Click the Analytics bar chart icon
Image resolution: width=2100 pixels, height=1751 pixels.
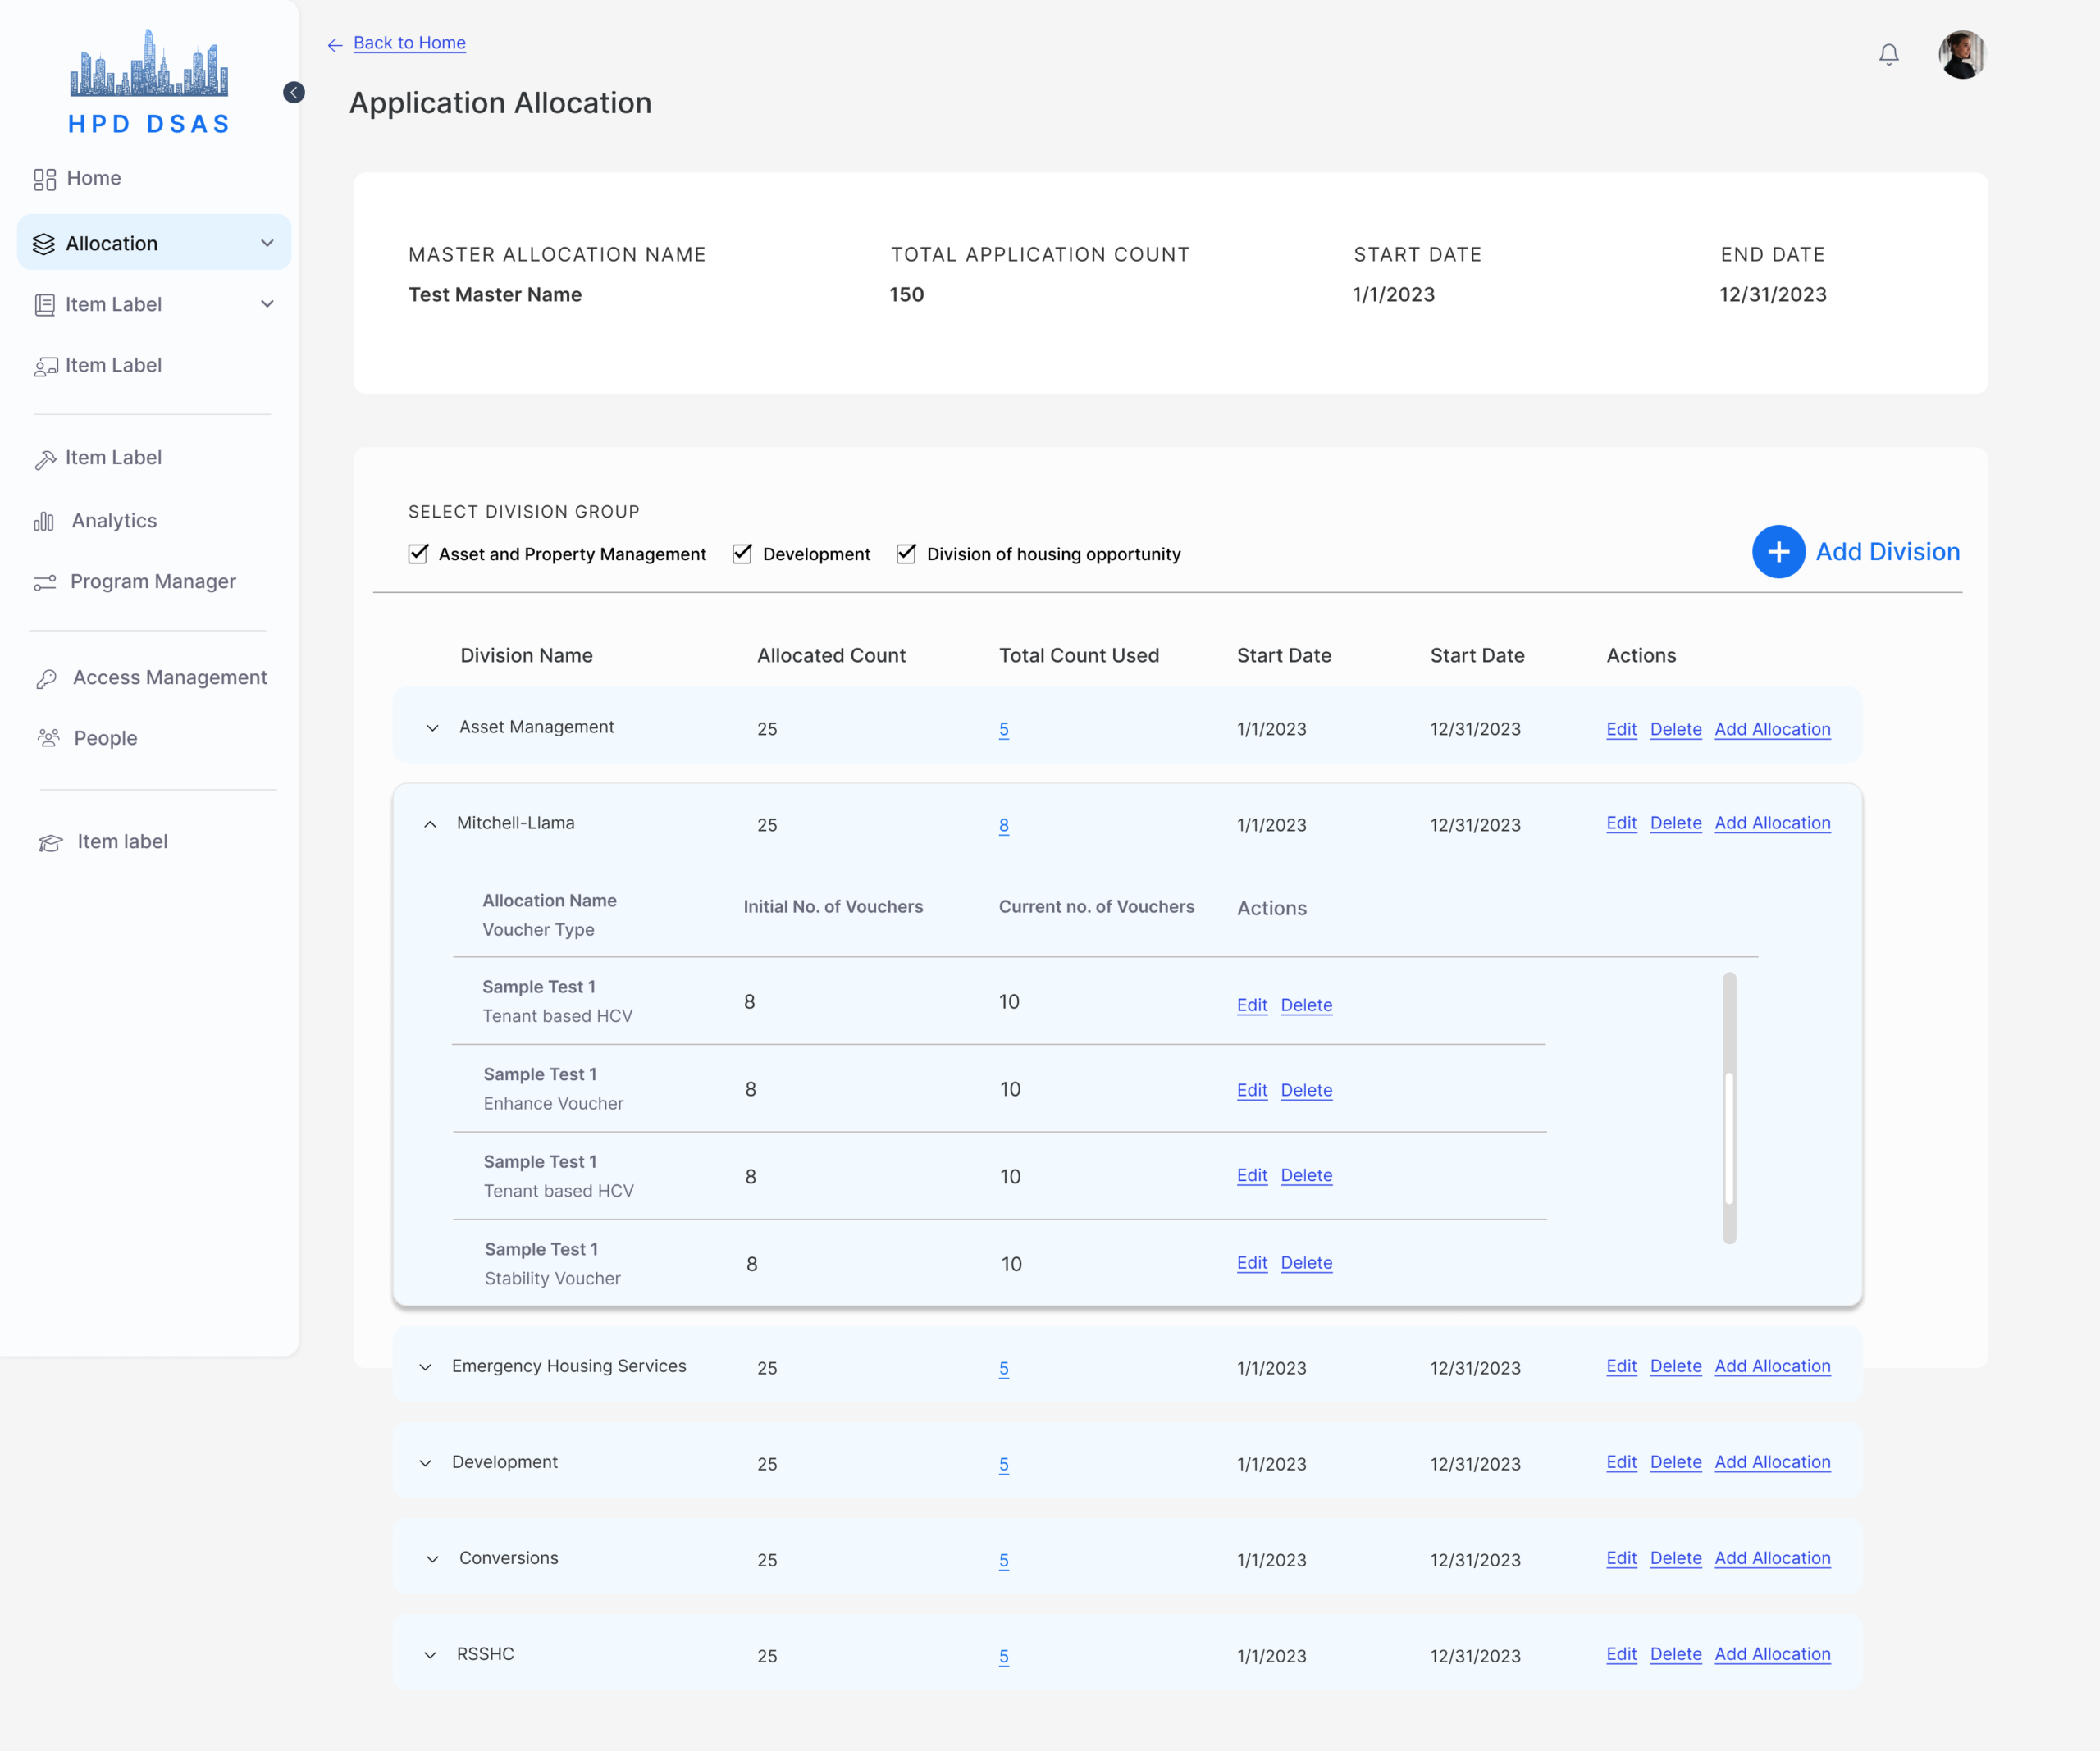pyautogui.click(x=44, y=521)
